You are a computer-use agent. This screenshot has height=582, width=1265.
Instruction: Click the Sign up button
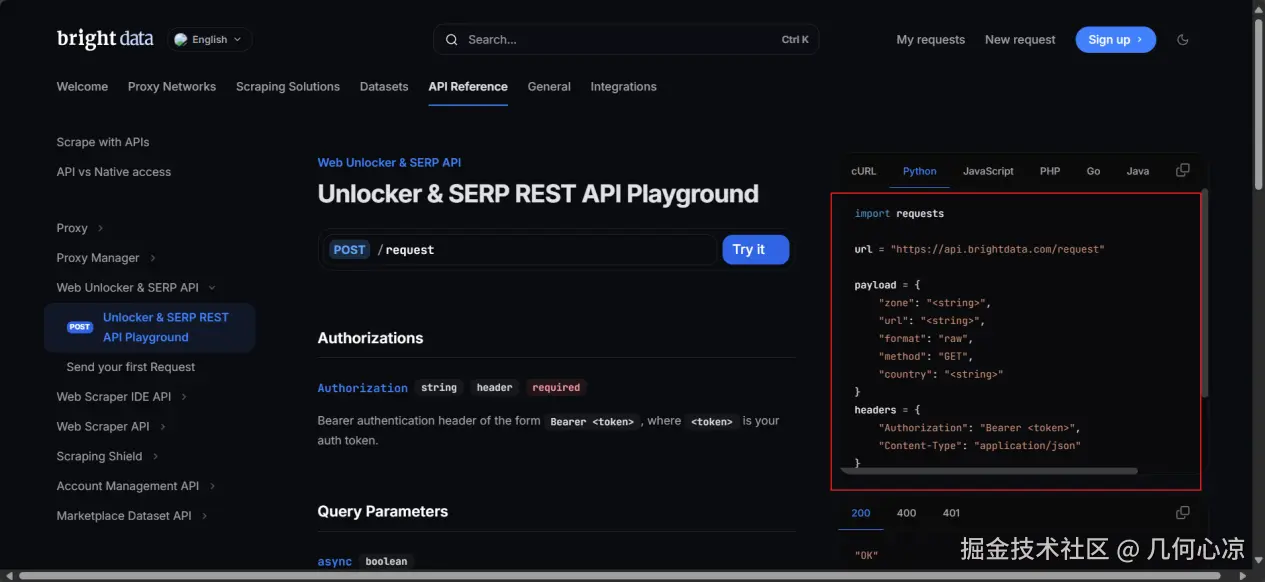coord(1115,40)
